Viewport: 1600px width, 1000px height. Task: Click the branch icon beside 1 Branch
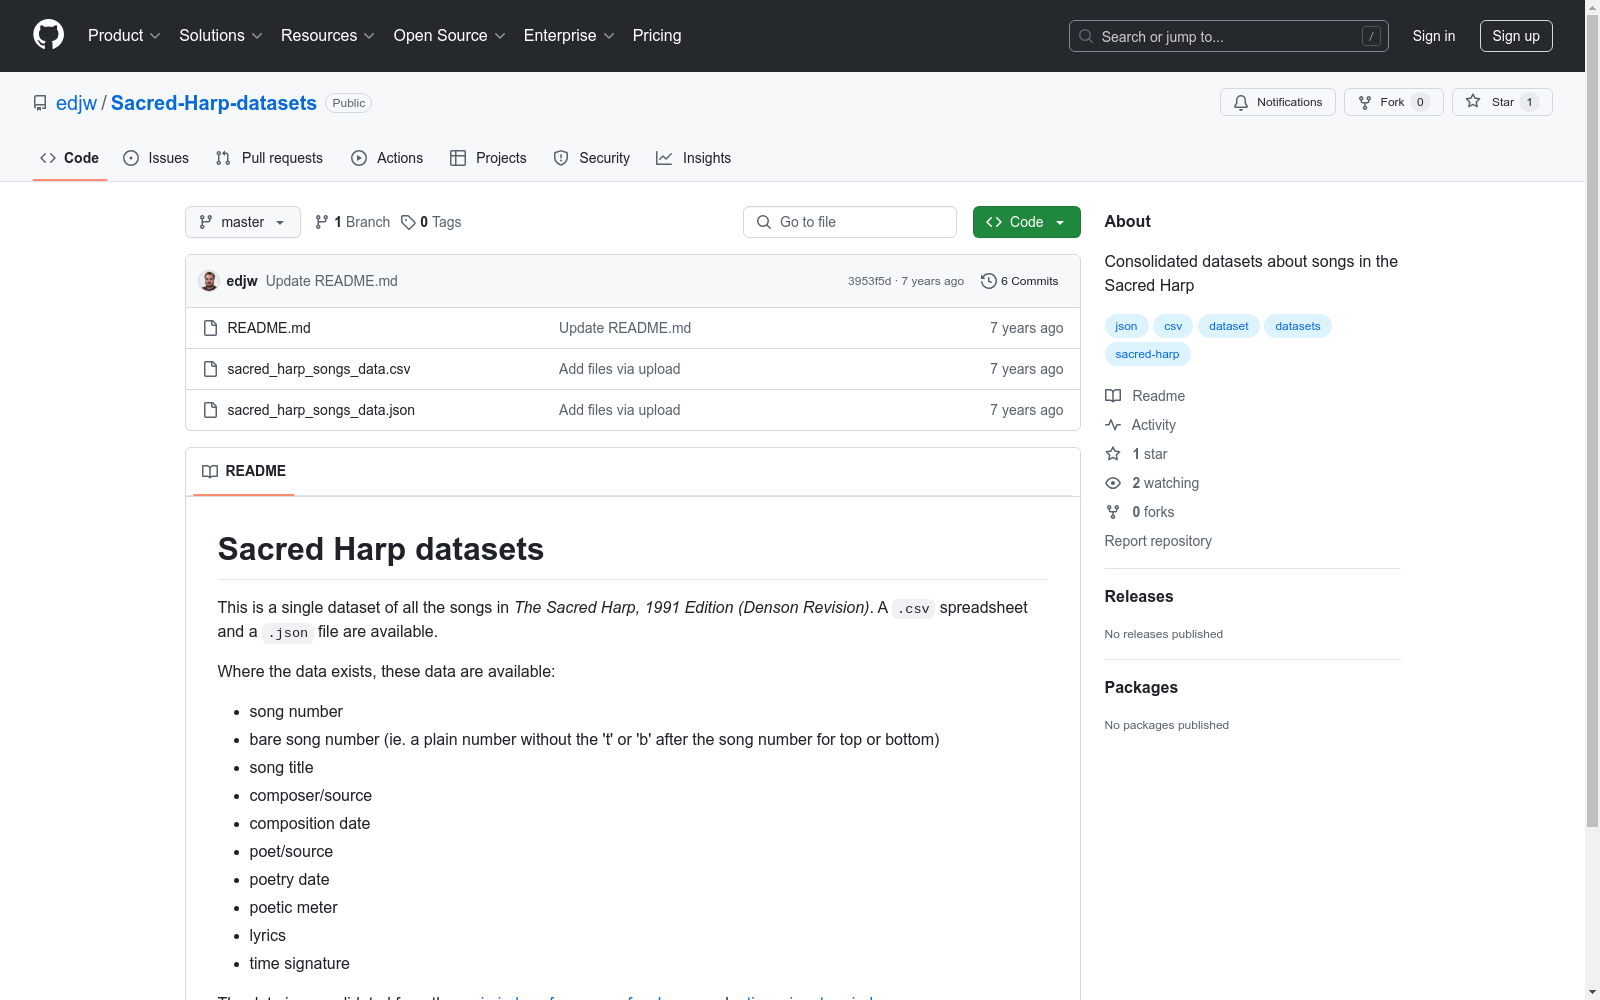(x=322, y=222)
